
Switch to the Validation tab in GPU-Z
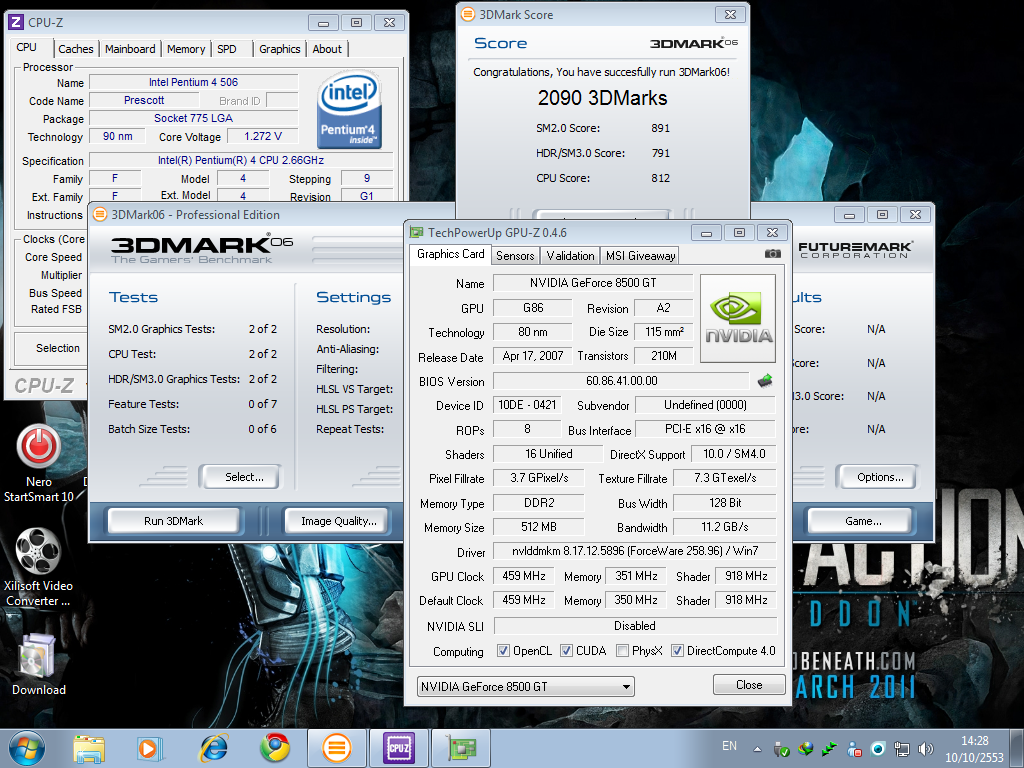pyautogui.click(x=571, y=256)
